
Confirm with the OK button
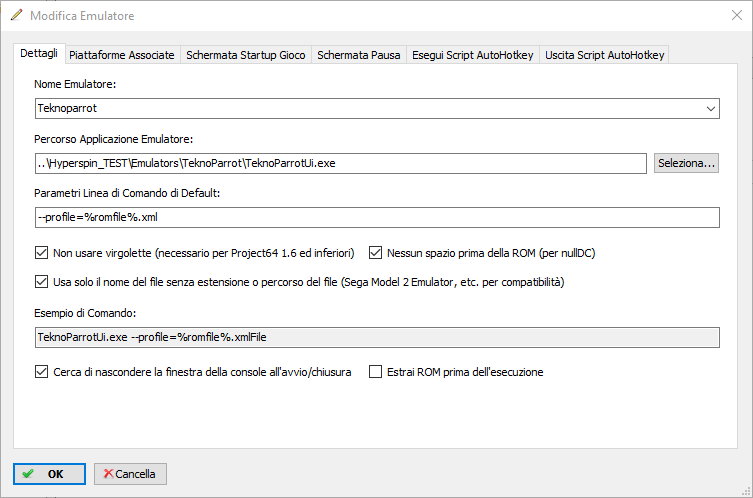coord(49,474)
